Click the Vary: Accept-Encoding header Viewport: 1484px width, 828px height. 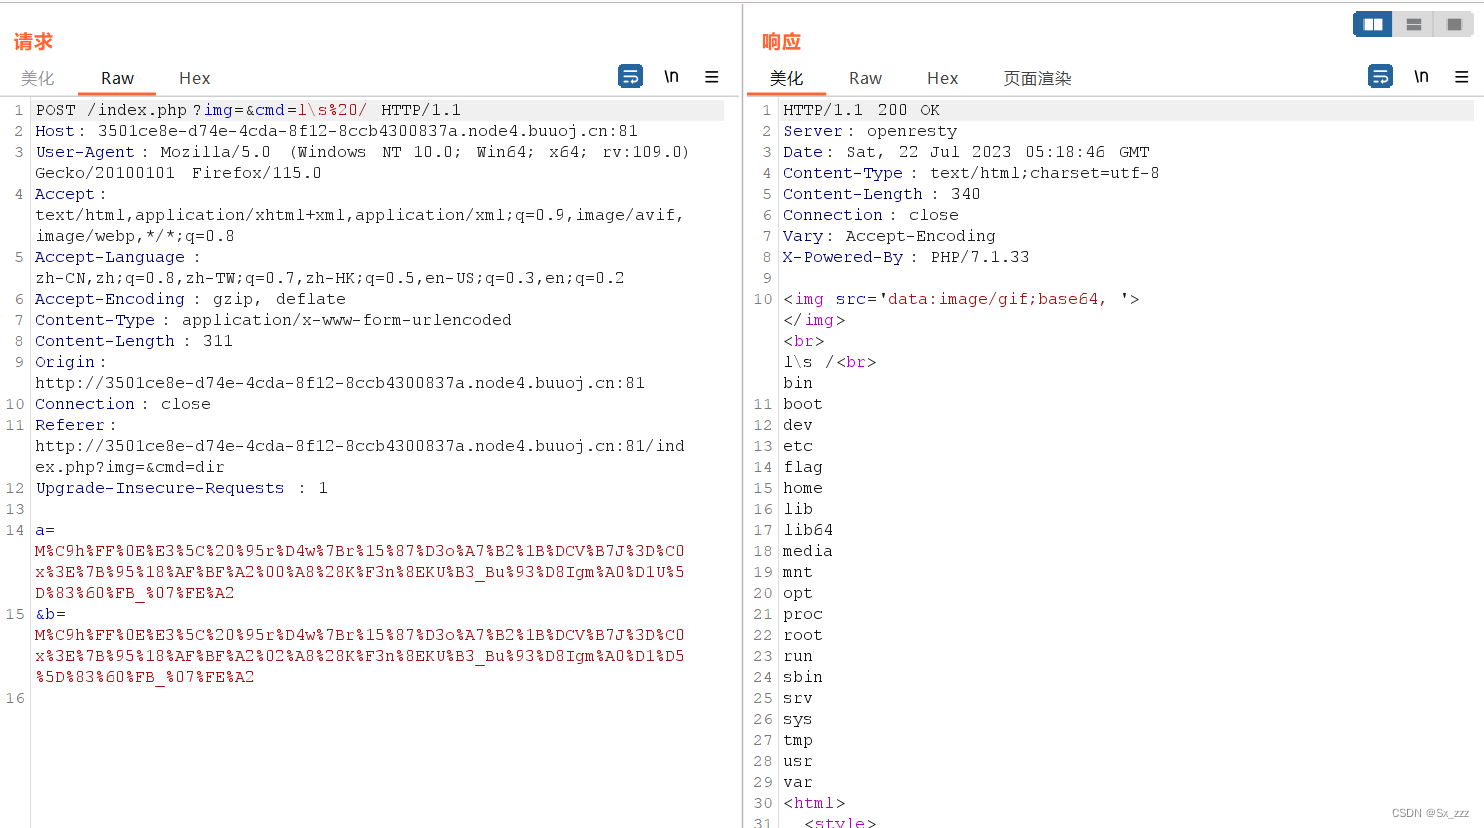pyautogui.click(x=889, y=236)
